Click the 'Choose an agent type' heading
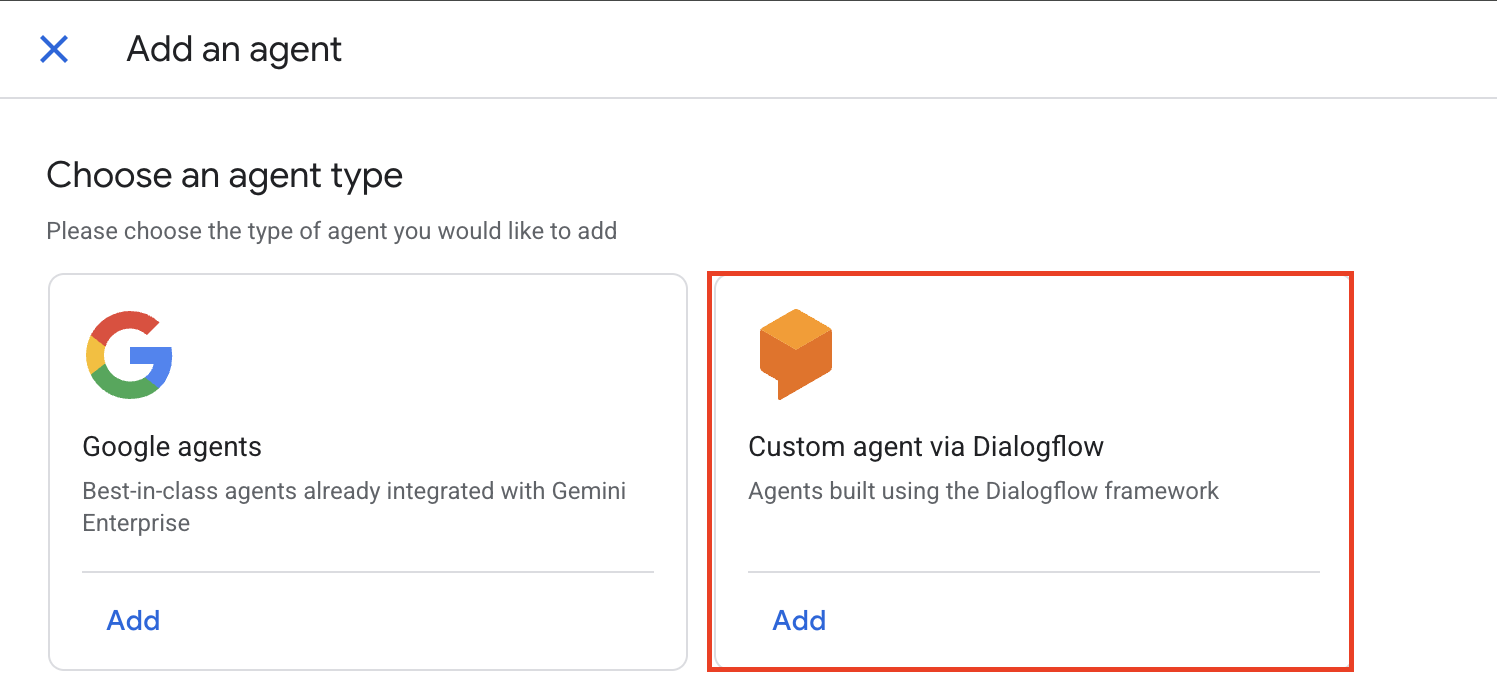The height and width of the screenshot is (677, 1497). click(x=224, y=175)
